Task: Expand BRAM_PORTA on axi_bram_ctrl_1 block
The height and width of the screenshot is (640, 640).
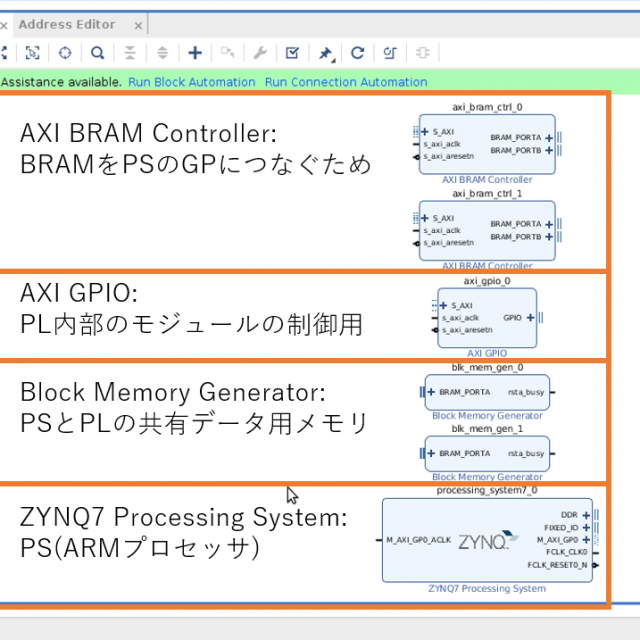Action: coord(549,224)
